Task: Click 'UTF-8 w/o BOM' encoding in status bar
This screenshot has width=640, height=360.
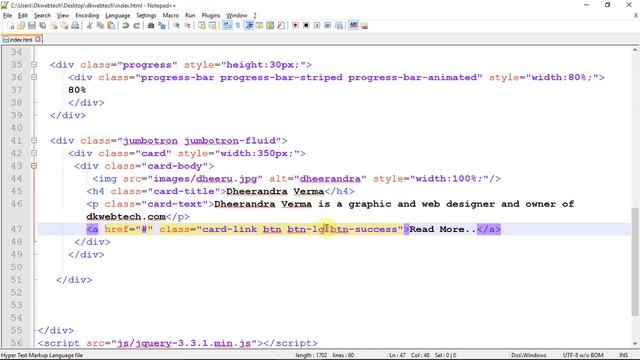Action: [582, 355]
